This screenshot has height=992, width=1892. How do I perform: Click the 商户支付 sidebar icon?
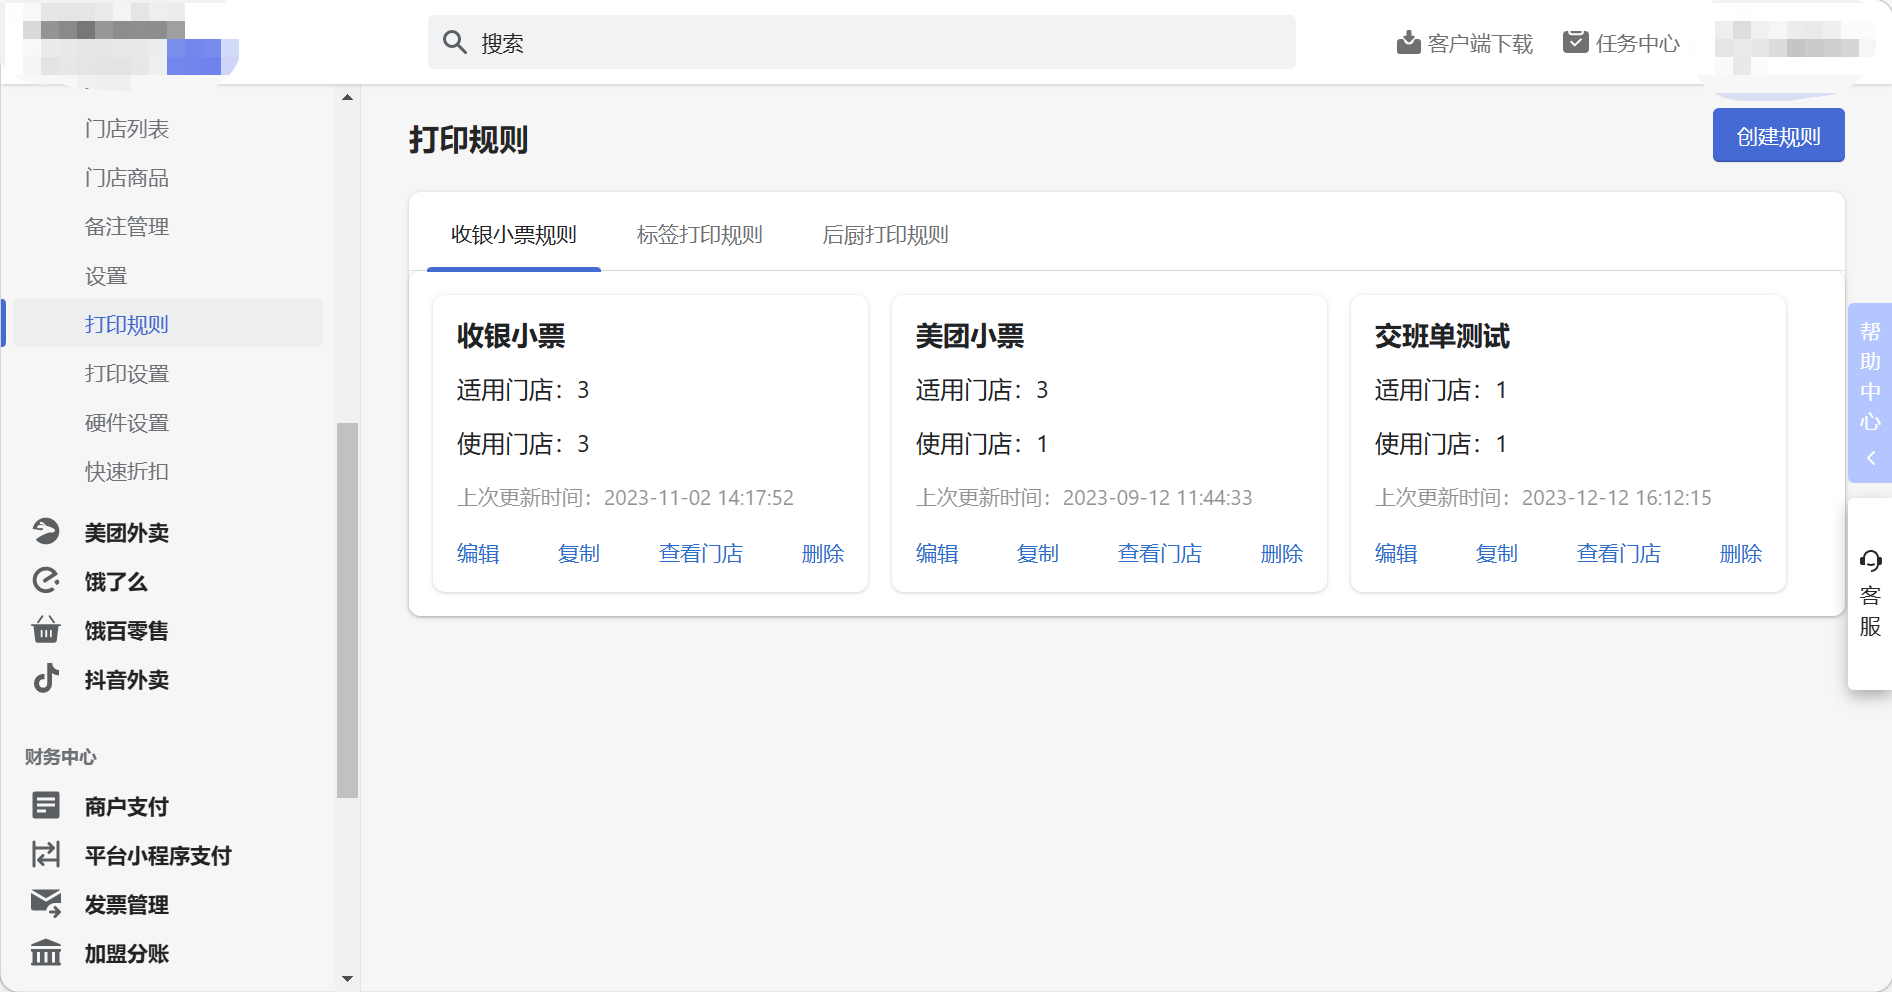pos(46,805)
